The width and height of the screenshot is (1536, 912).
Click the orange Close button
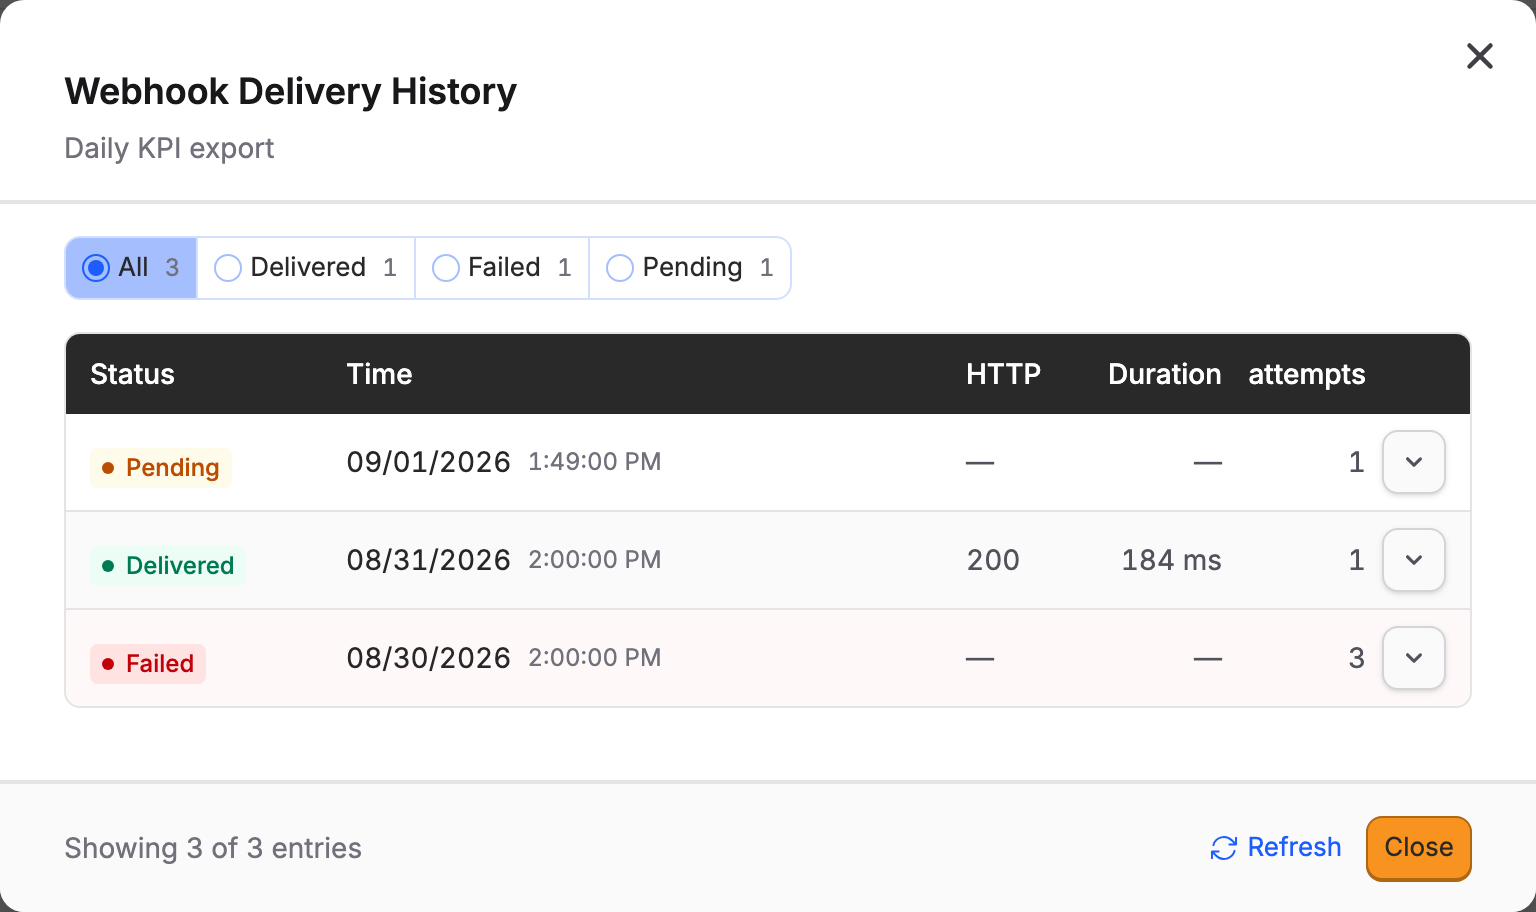point(1419,848)
